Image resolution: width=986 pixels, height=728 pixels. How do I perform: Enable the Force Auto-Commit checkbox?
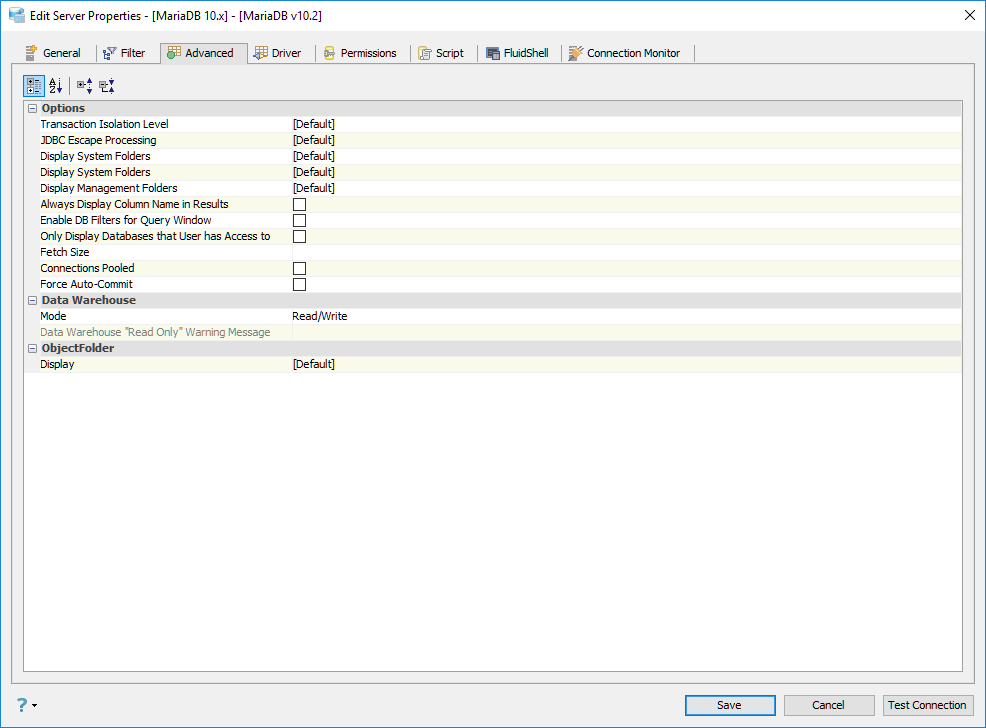(299, 284)
